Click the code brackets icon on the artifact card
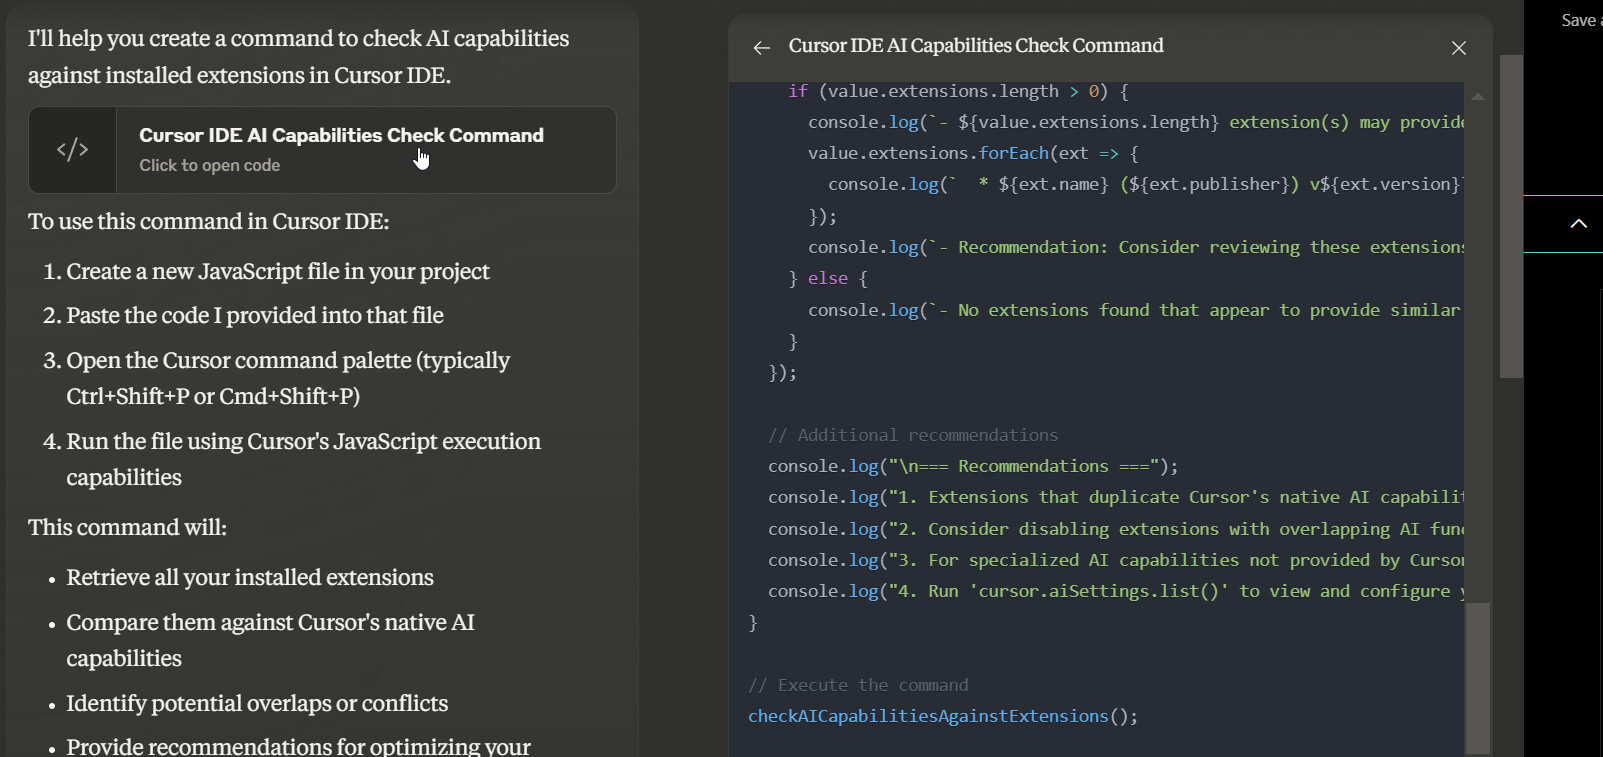 point(73,150)
